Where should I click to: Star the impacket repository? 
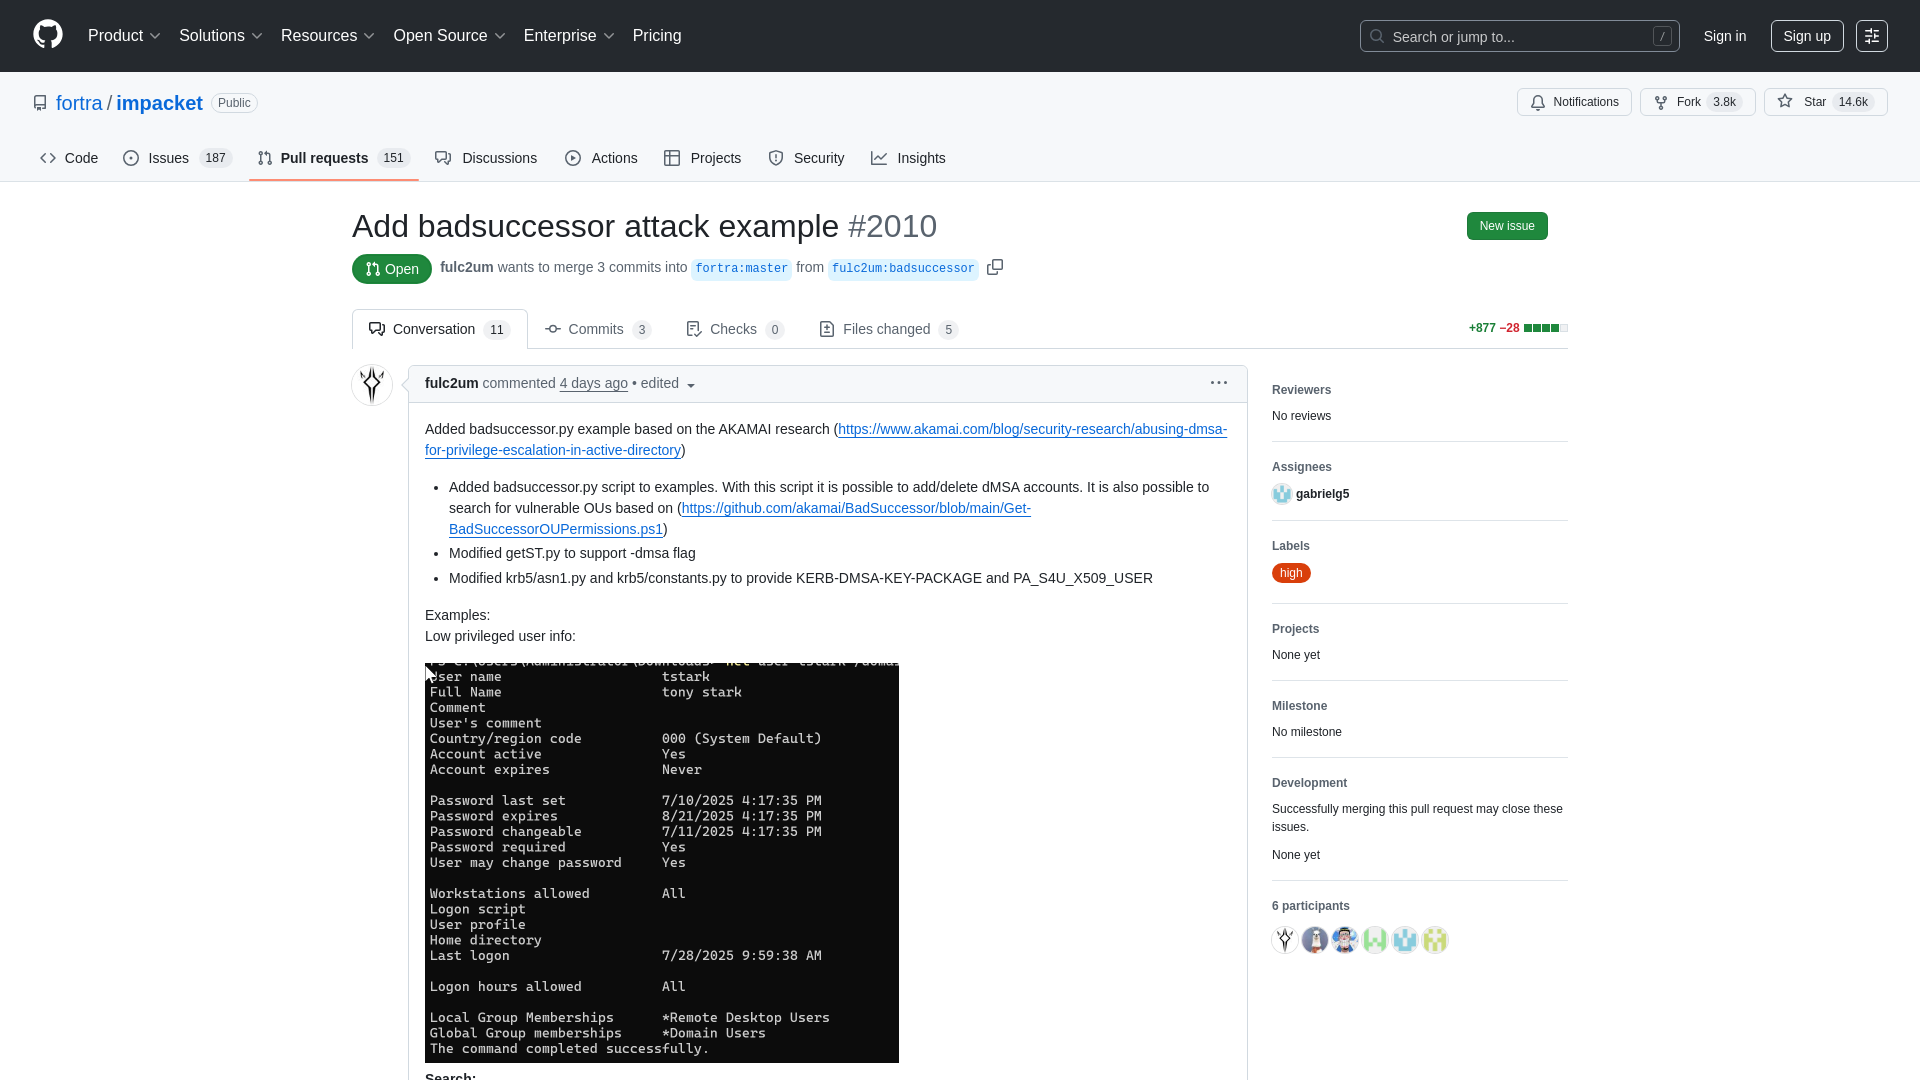(x=1825, y=102)
